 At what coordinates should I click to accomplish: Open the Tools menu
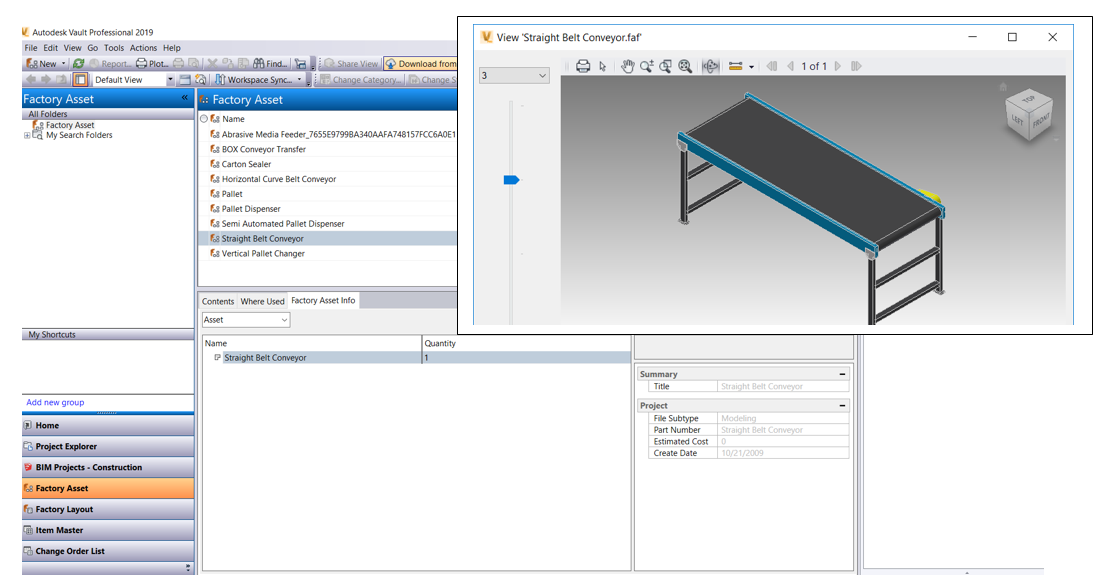[114, 48]
